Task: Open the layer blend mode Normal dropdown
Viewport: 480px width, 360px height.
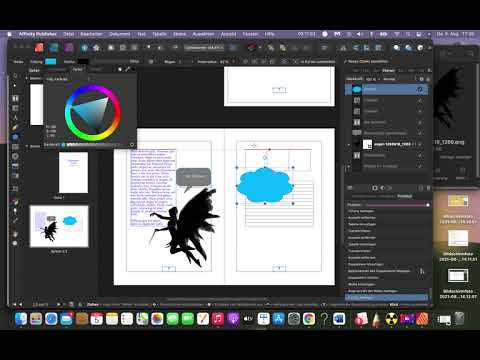Action: [391, 79]
